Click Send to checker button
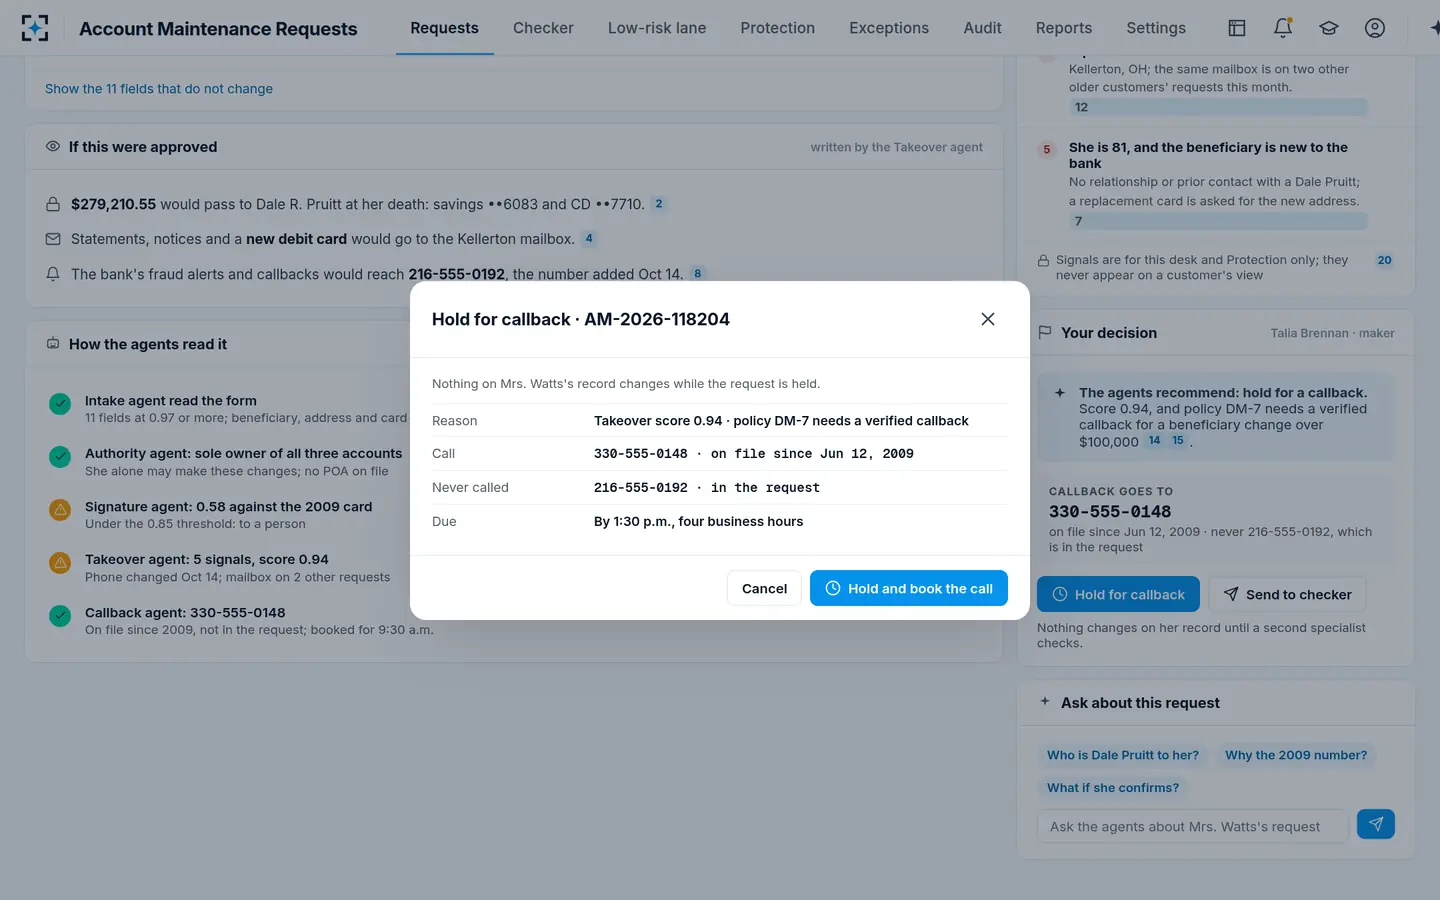Image resolution: width=1440 pixels, height=900 pixels. [1287, 594]
